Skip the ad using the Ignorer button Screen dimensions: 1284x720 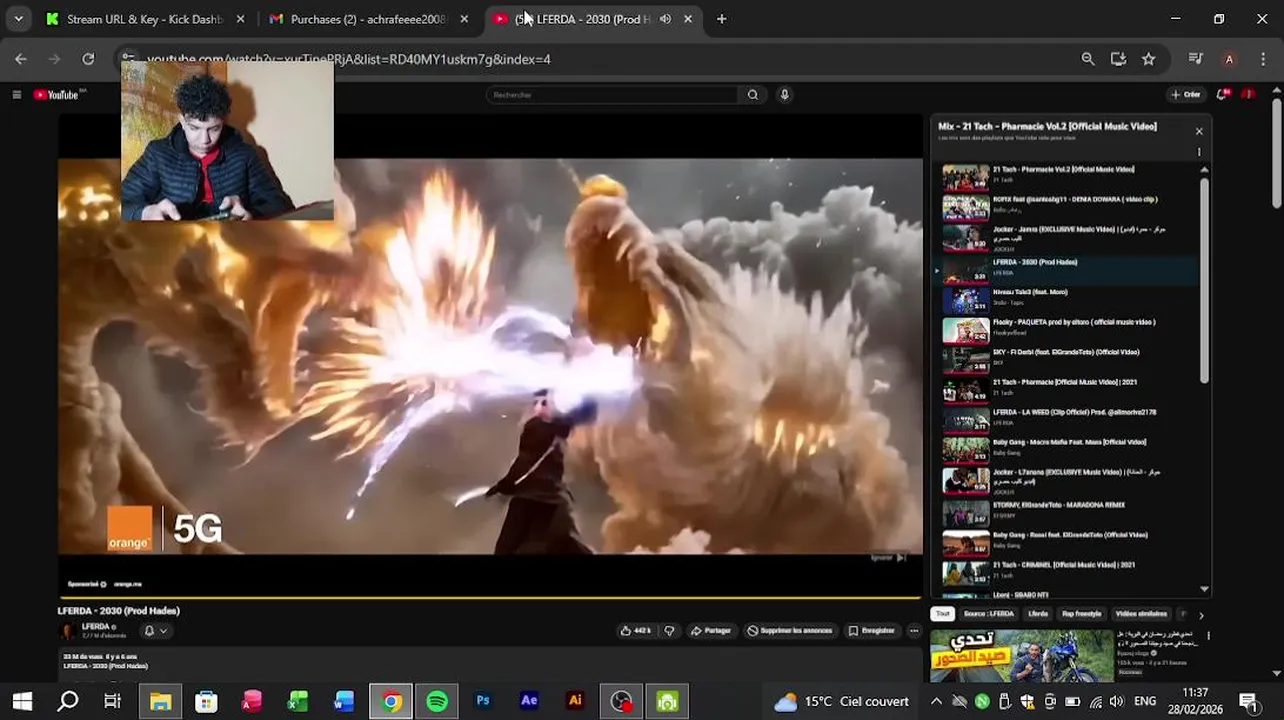click(x=888, y=558)
